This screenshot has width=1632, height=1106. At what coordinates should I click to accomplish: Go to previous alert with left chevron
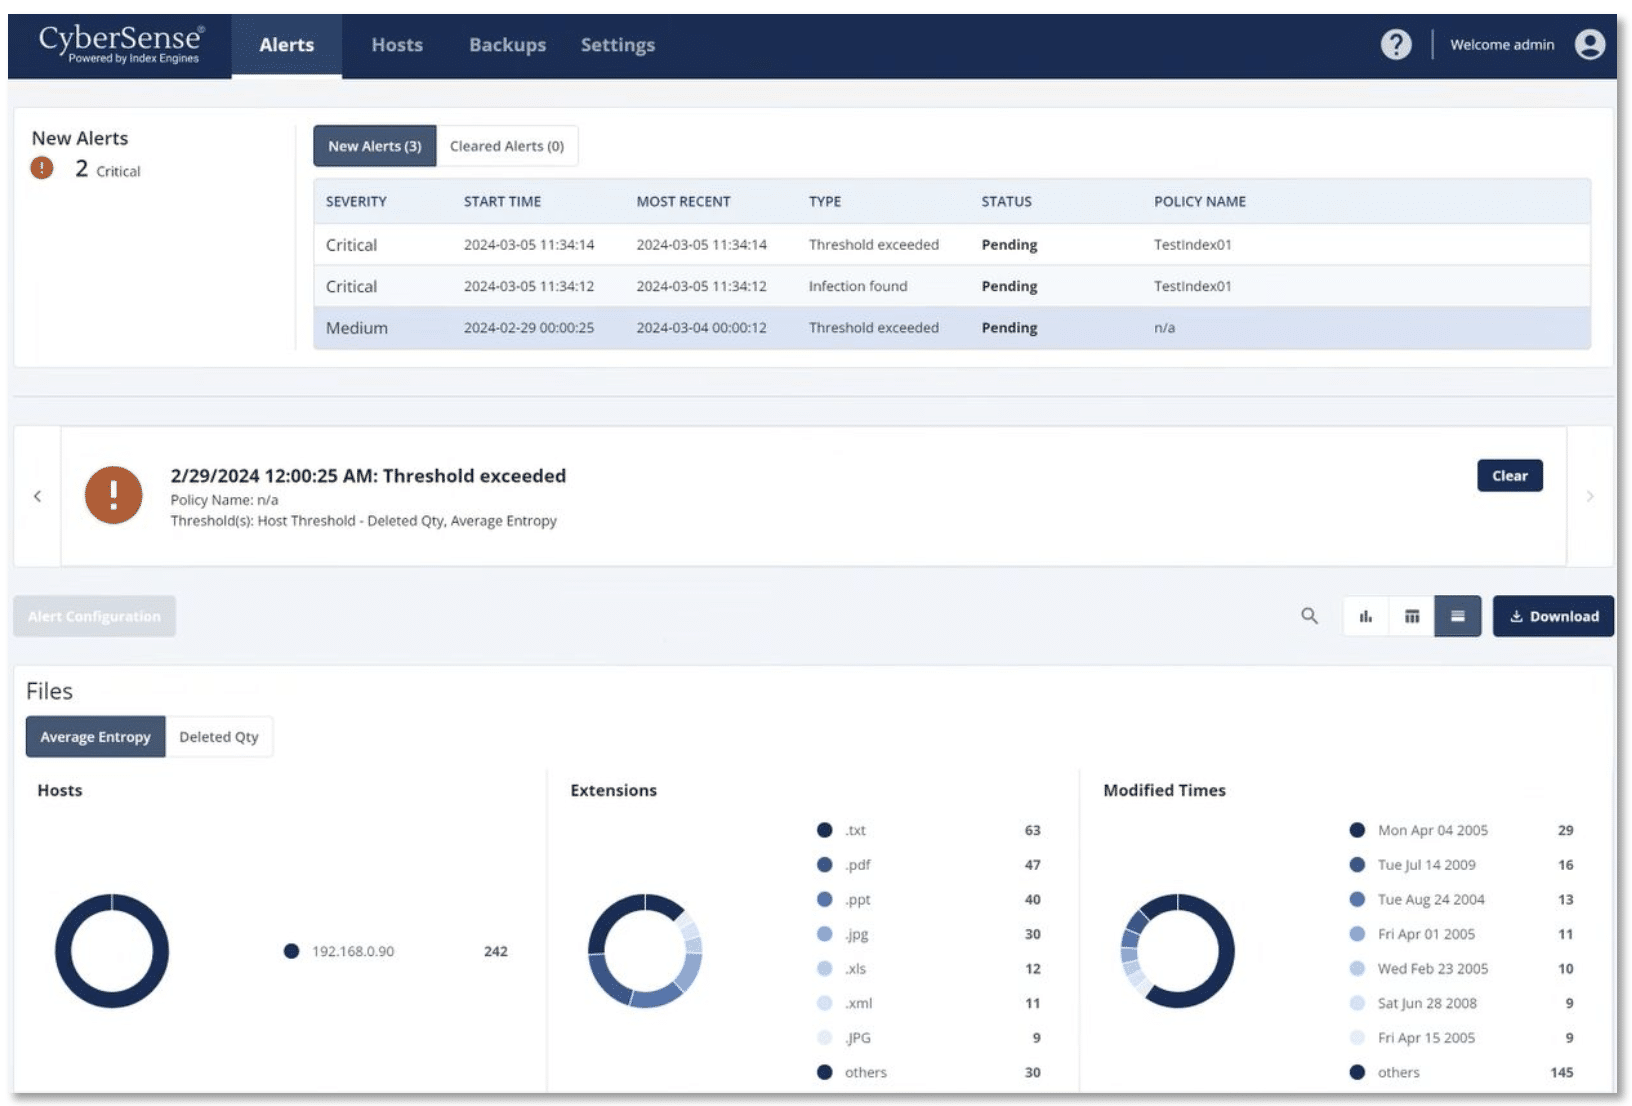tap(37, 496)
